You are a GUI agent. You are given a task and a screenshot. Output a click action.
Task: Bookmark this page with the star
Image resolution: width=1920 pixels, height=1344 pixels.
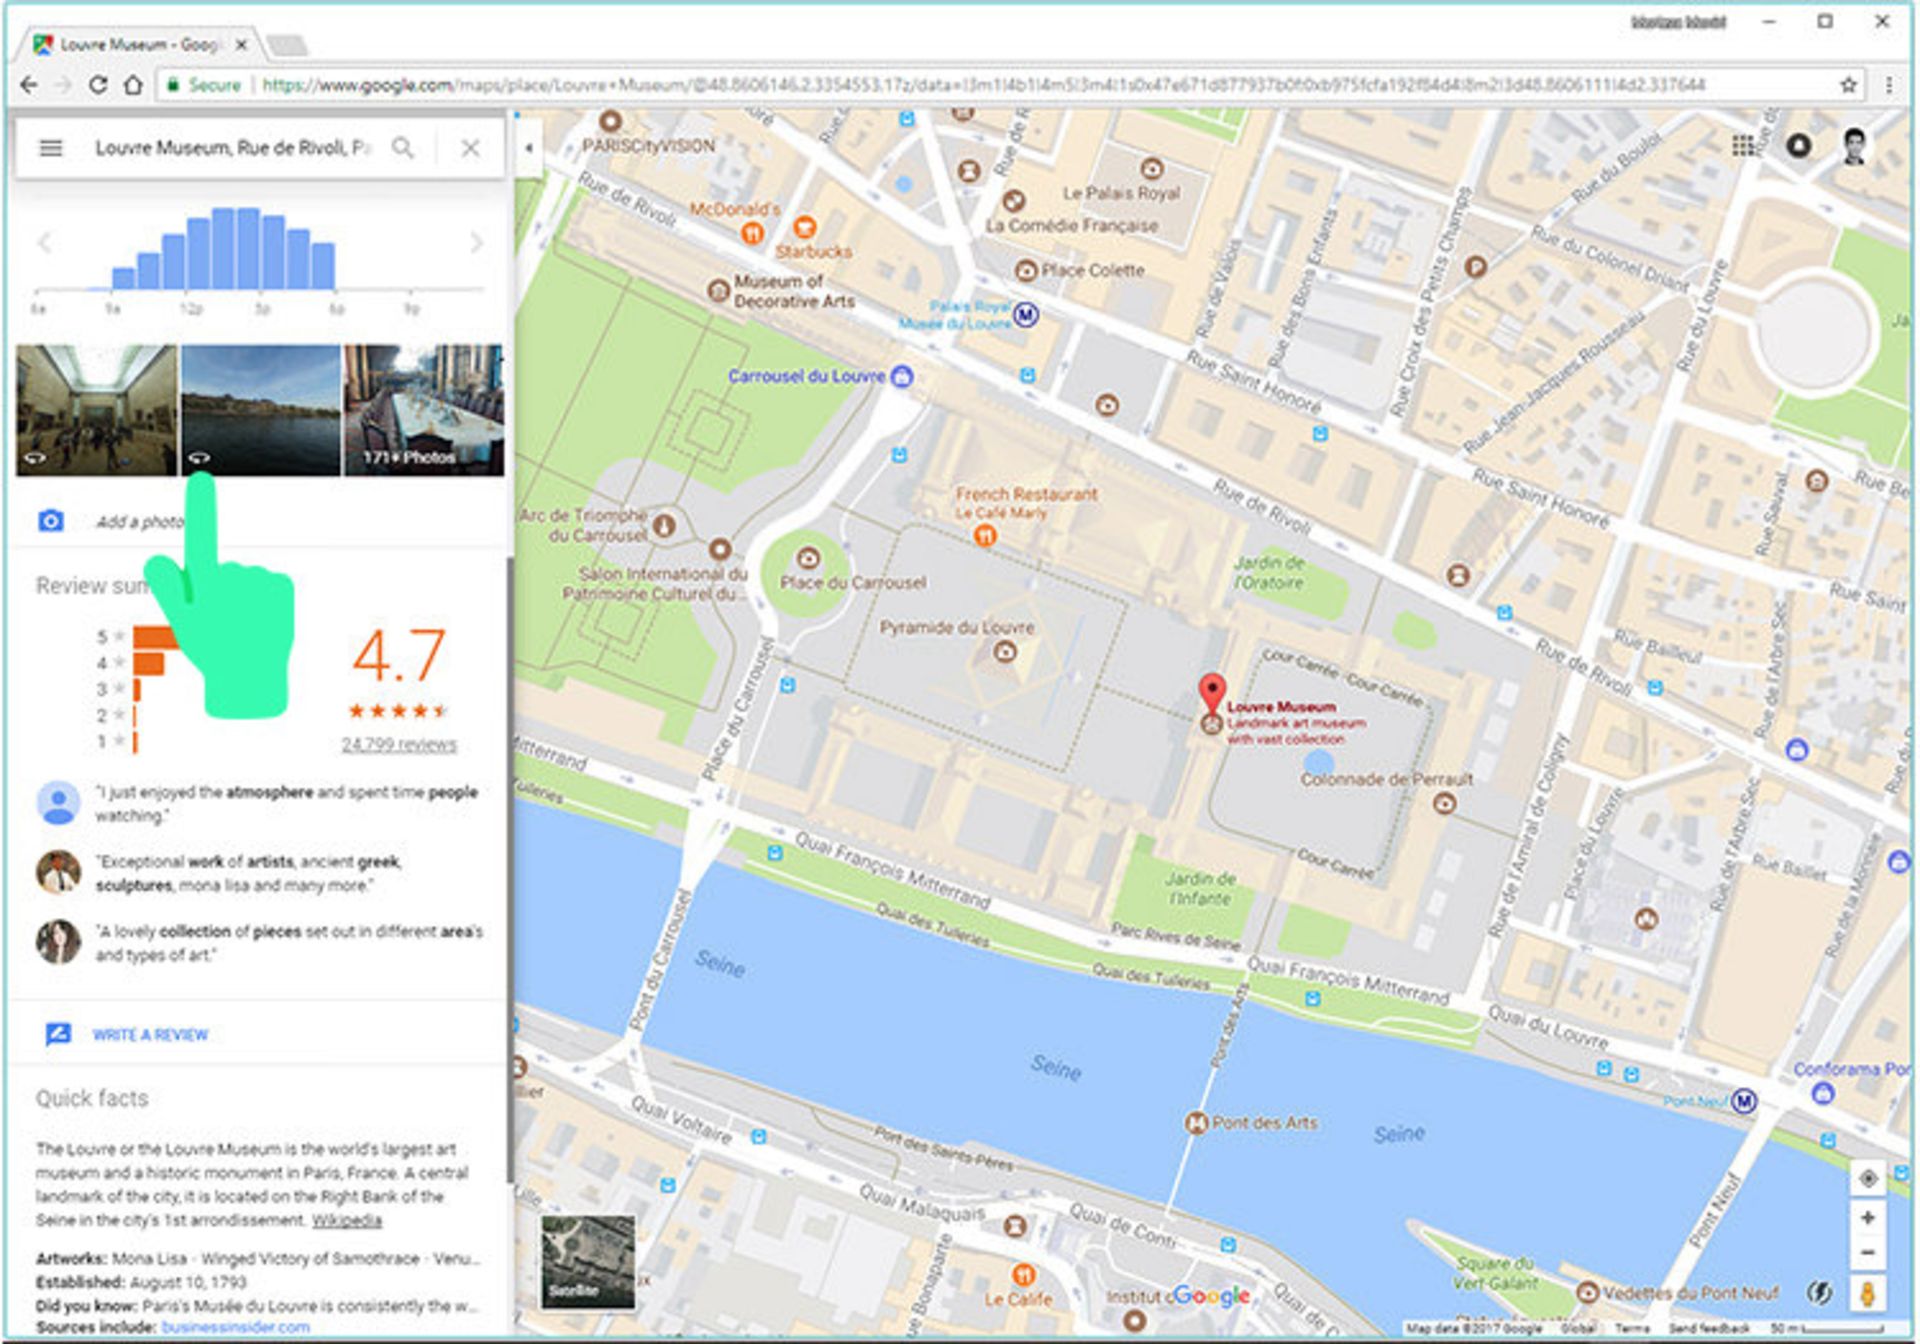[1848, 85]
